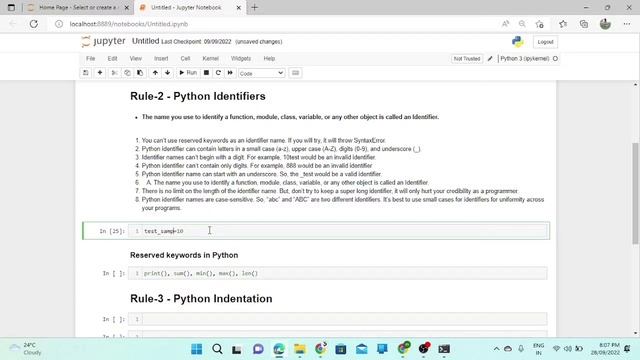The height and width of the screenshot is (360, 640).
Task: Click the zoom magnifier icon in the address bar
Action: [522, 24]
